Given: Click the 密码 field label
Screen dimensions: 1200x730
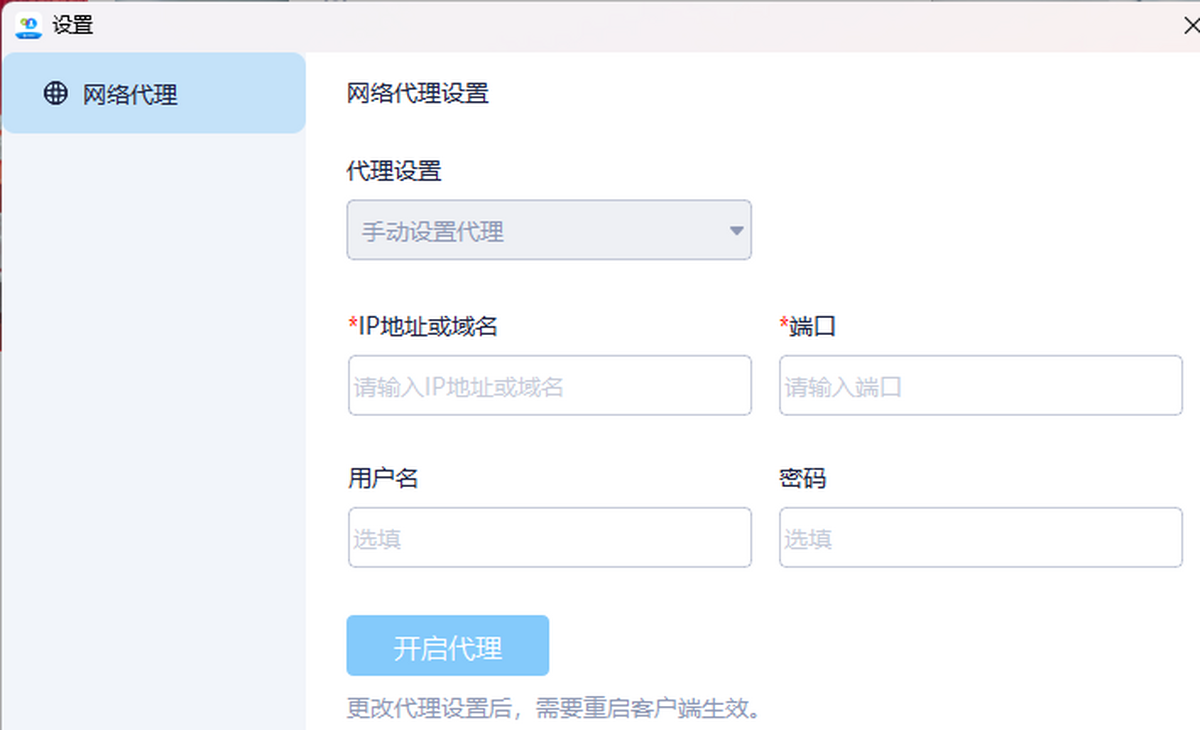Looking at the screenshot, I should point(802,478).
